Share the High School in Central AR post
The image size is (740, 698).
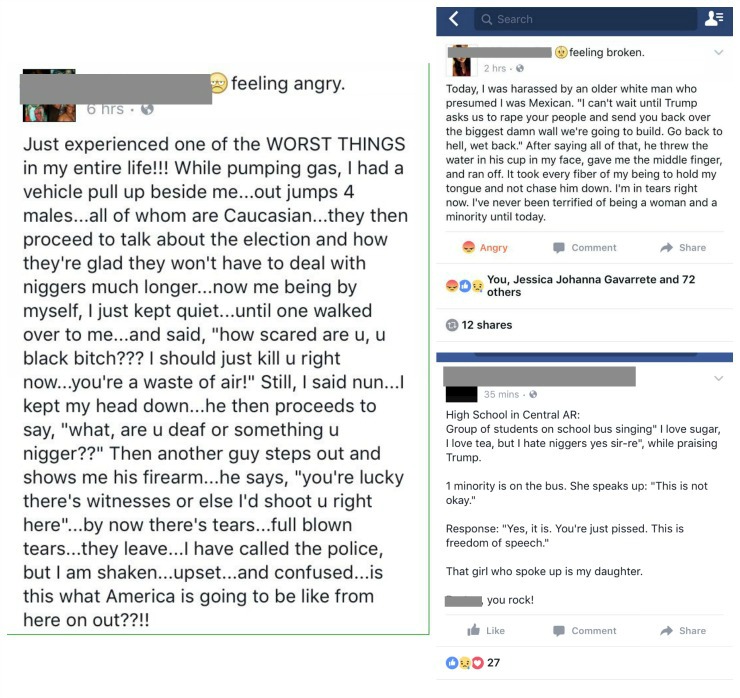pyautogui.click(x=683, y=630)
